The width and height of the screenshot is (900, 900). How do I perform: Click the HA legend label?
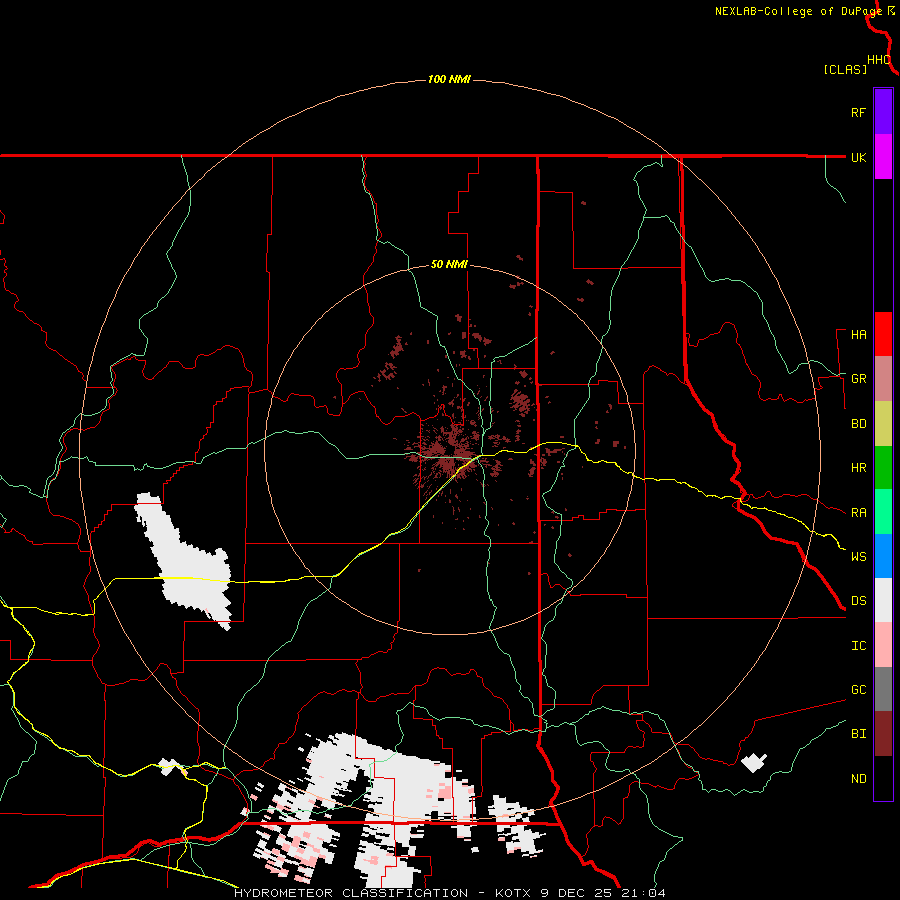[858, 334]
